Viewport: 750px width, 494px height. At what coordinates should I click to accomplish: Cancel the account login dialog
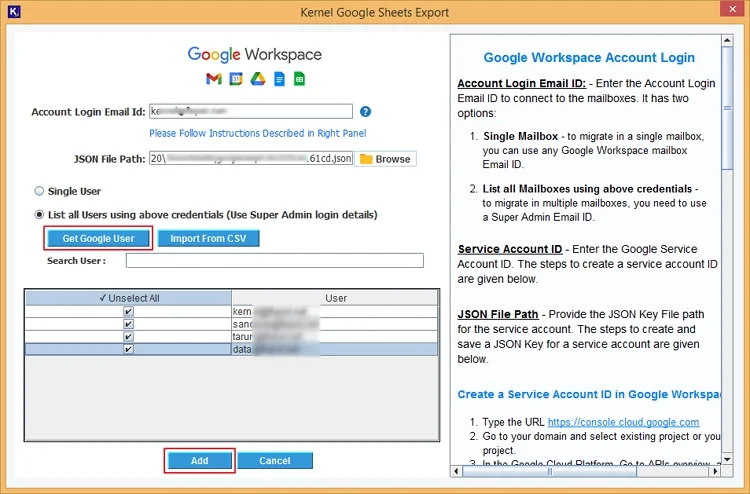pos(275,461)
